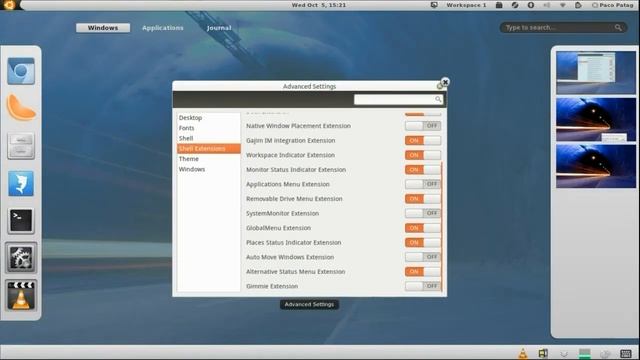The height and width of the screenshot is (360, 640).
Task: Launch VLC media player from dash
Action: pos(21,295)
